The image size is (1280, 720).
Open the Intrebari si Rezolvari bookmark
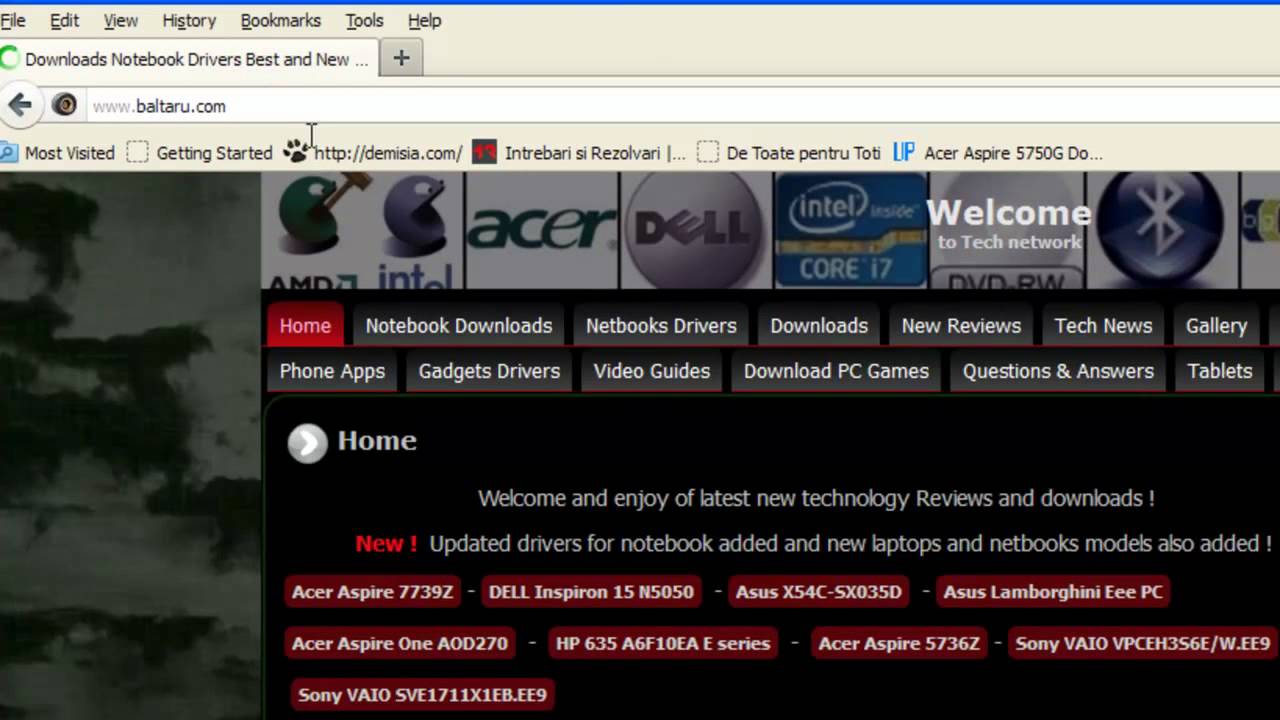pos(580,153)
